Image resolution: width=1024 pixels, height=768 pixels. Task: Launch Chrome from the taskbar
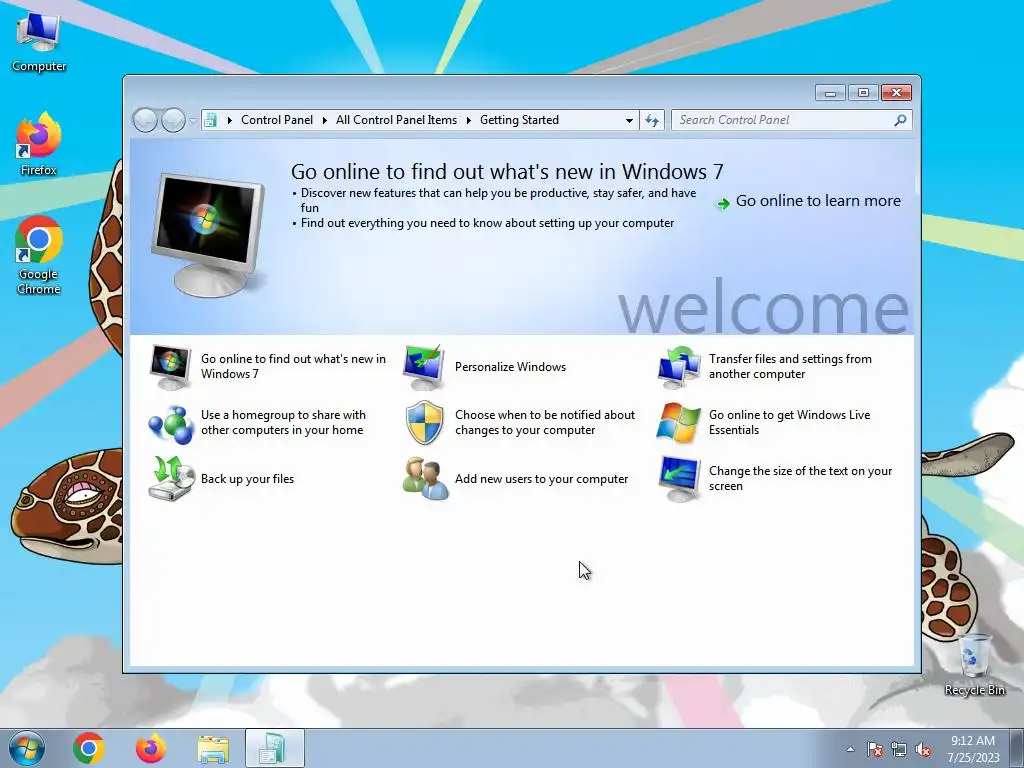[89, 748]
